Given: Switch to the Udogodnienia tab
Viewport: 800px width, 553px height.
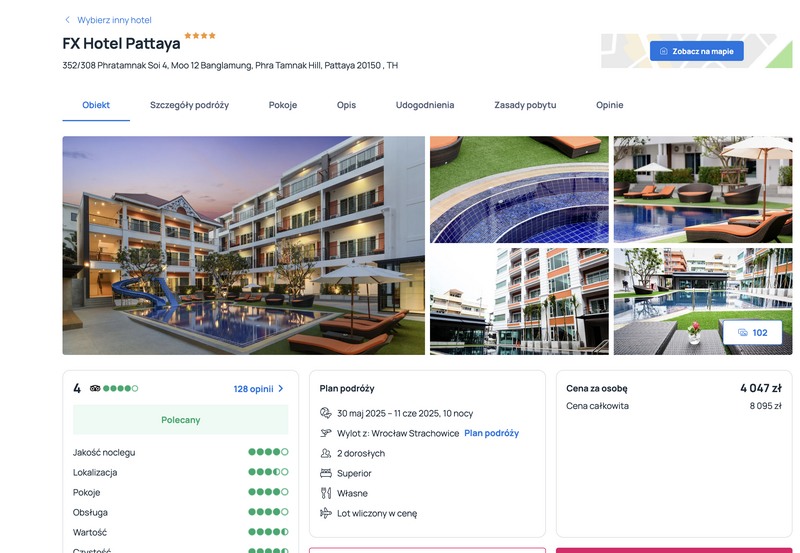Looking at the screenshot, I should point(425,105).
